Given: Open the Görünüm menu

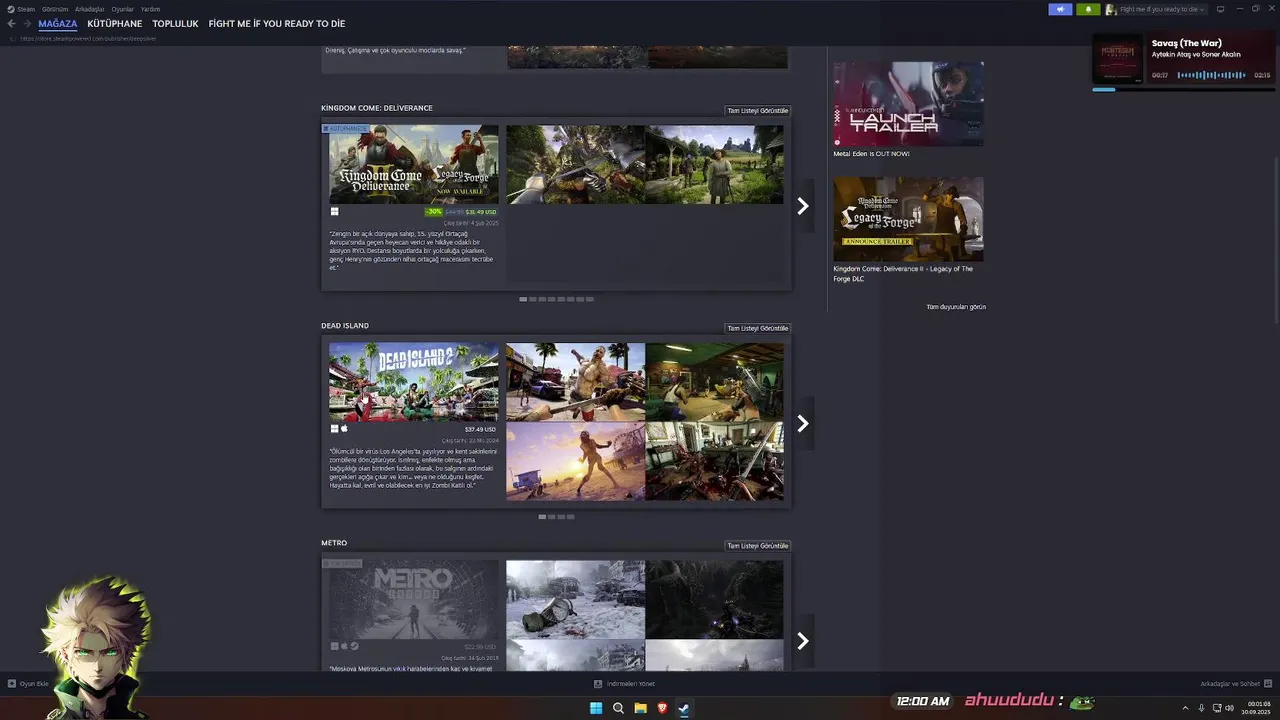Looking at the screenshot, I should [55, 9].
